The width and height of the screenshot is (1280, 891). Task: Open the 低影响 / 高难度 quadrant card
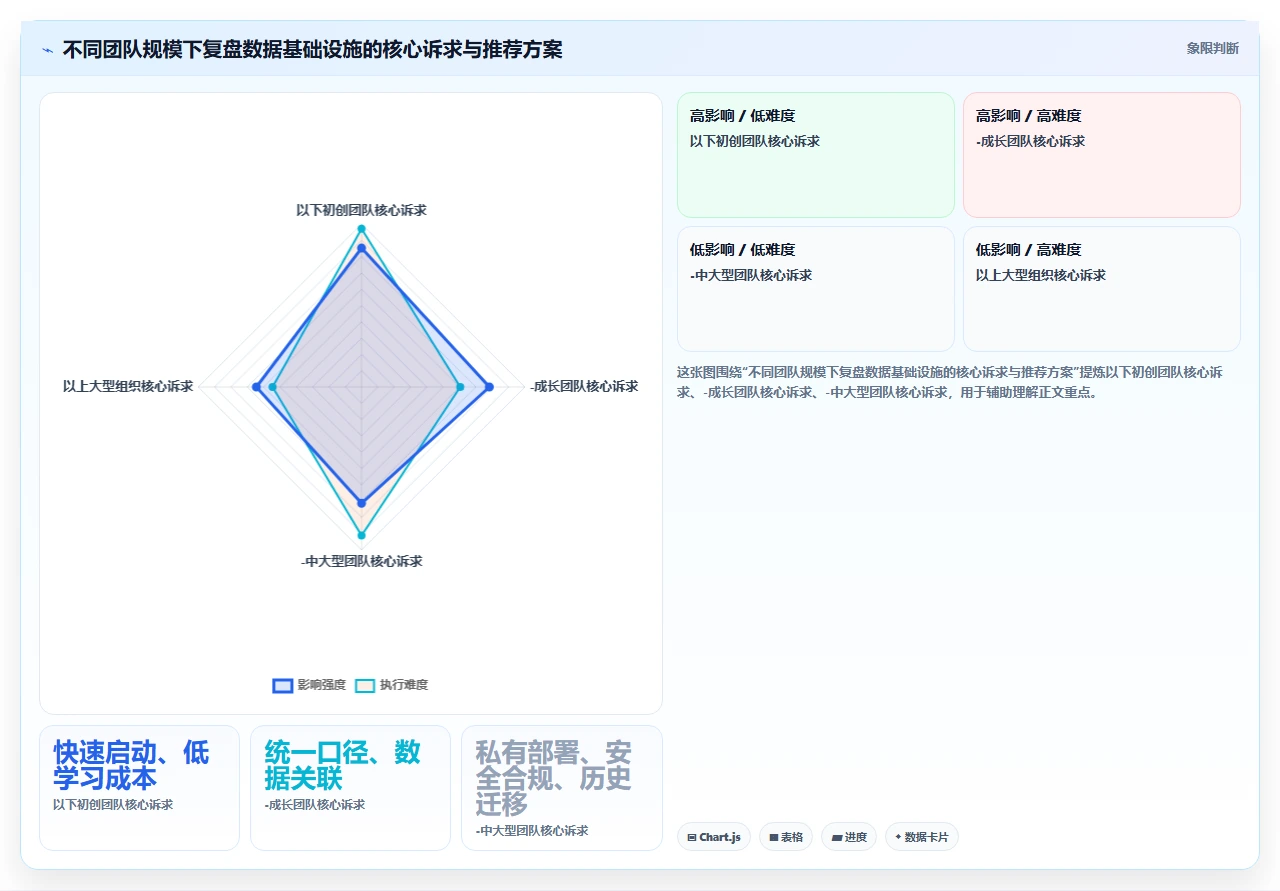1102,289
